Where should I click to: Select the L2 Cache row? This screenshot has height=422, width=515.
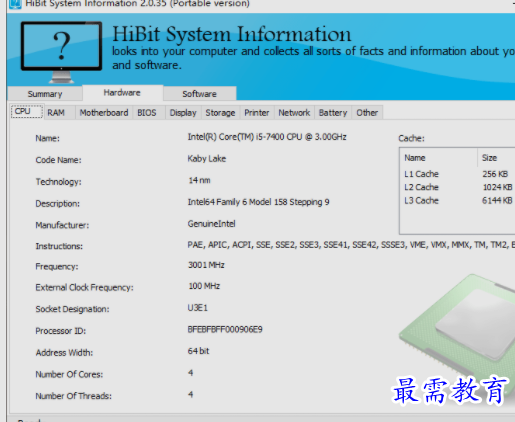click(x=458, y=187)
